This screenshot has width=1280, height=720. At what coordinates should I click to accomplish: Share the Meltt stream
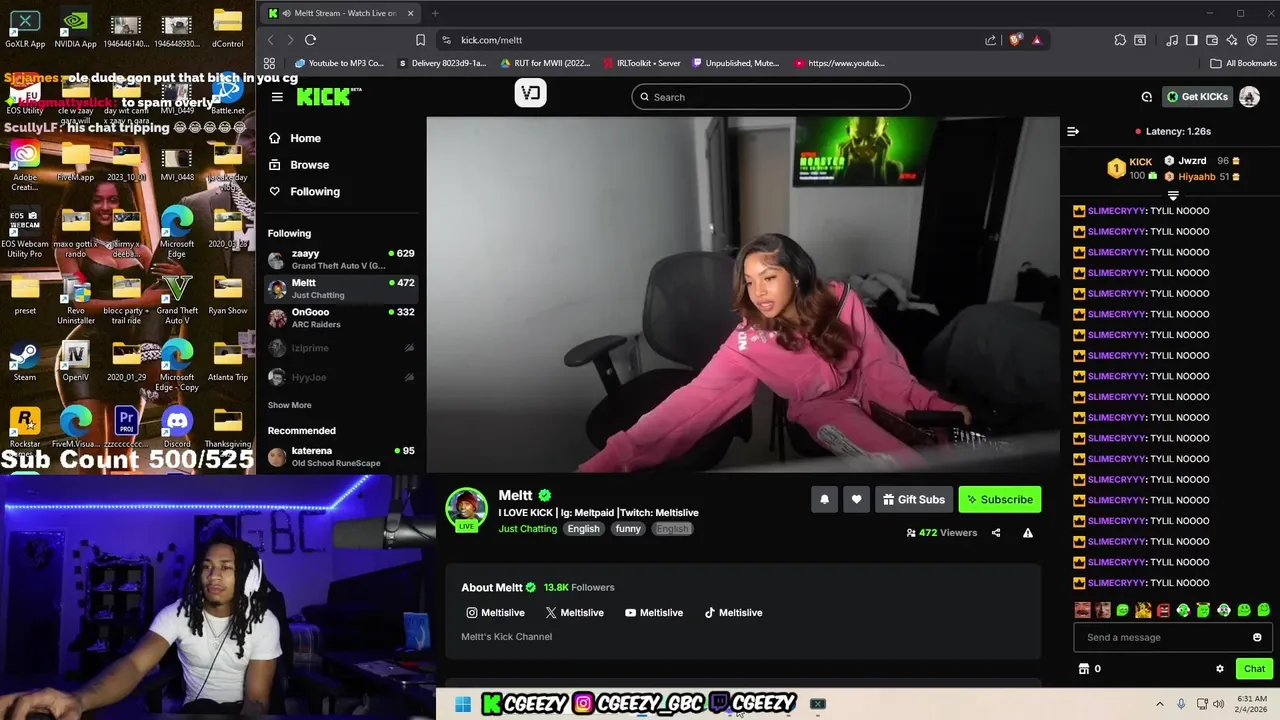[996, 533]
